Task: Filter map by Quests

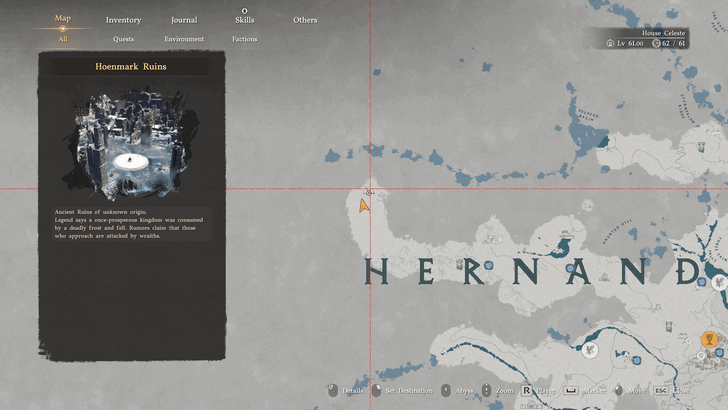Action: [x=123, y=39]
